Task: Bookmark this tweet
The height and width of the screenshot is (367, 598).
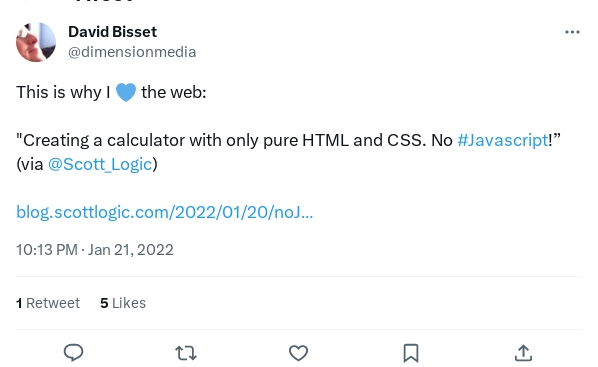Action: [411, 353]
